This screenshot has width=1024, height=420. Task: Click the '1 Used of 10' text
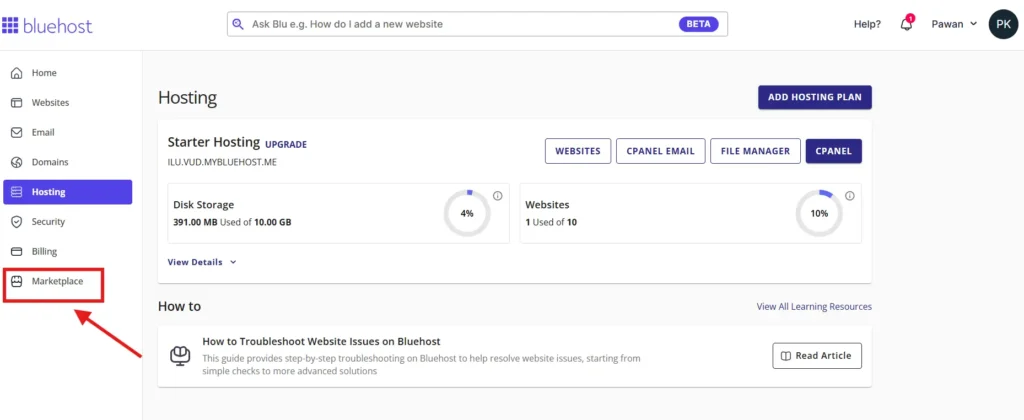pos(551,222)
